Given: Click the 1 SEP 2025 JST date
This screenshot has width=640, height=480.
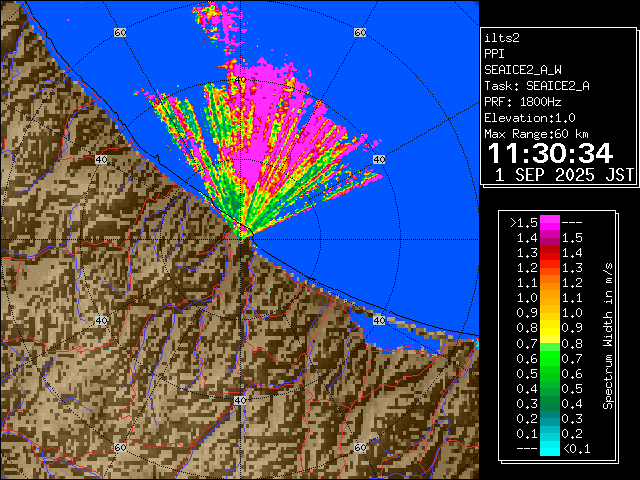Looking at the screenshot, I should tap(565, 175).
